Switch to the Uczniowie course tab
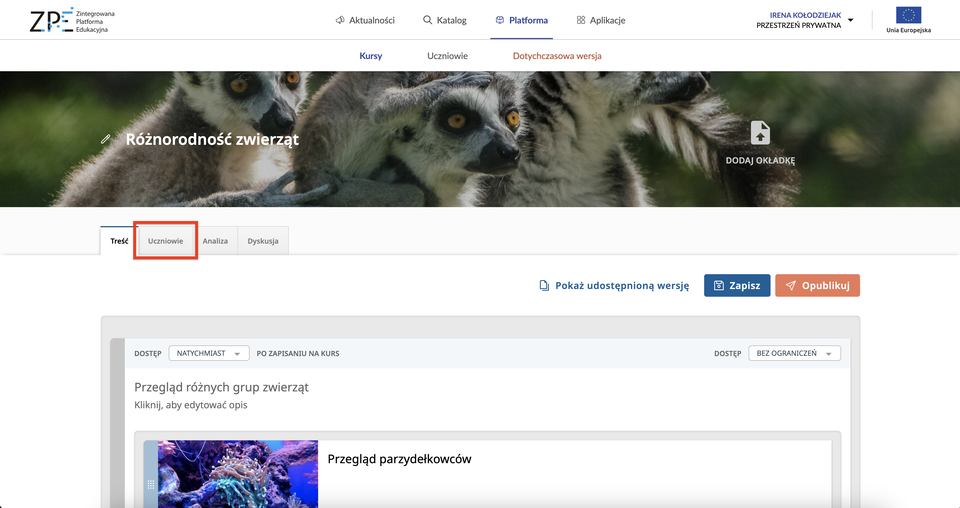 [166, 241]
